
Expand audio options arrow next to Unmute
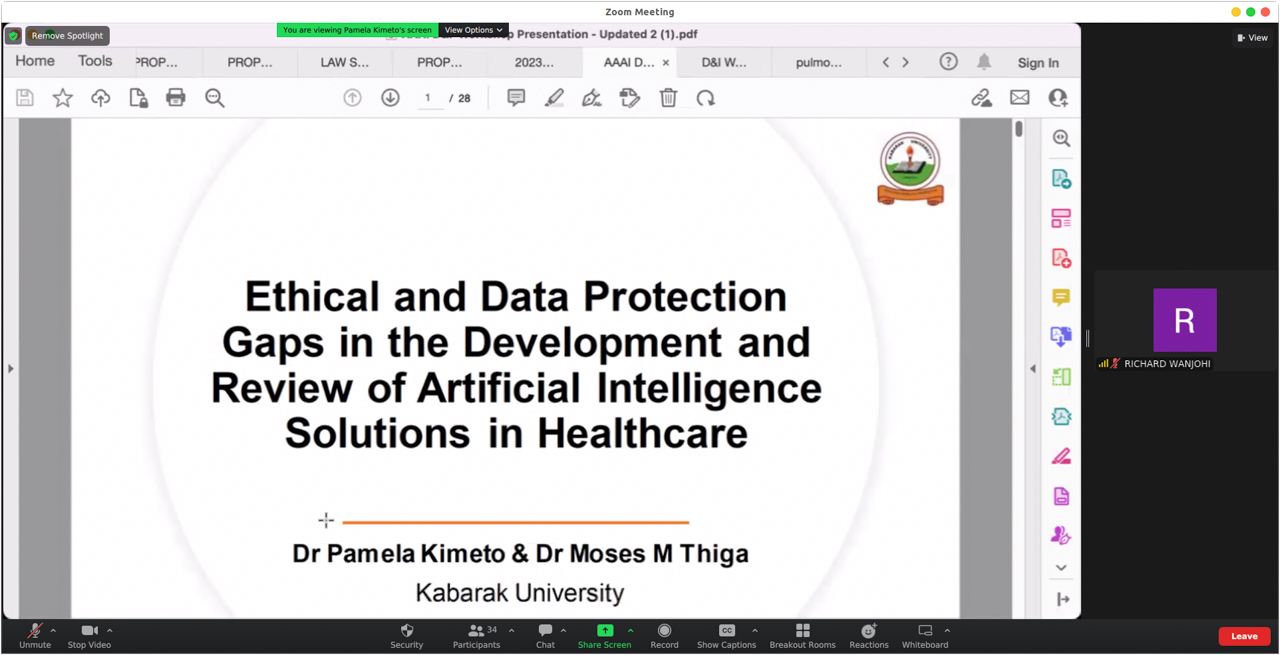click(53, 631)
